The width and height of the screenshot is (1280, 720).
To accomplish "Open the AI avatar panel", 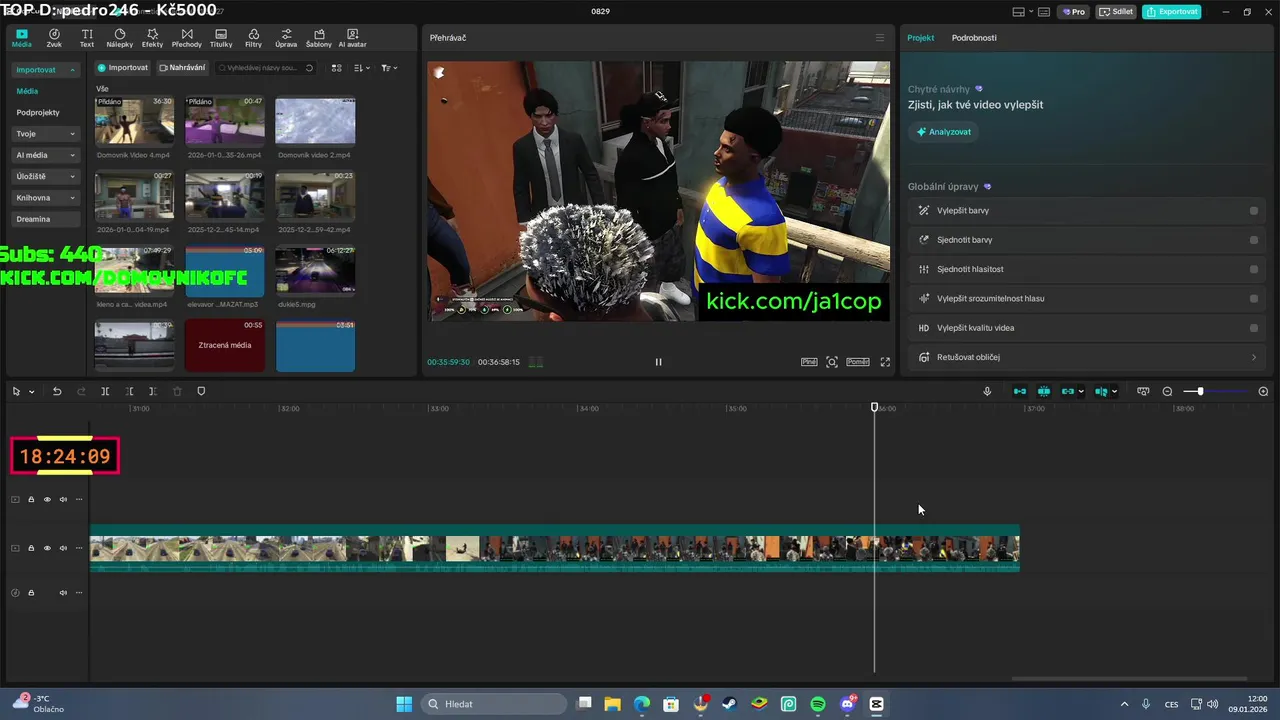I will coord(352,38).
